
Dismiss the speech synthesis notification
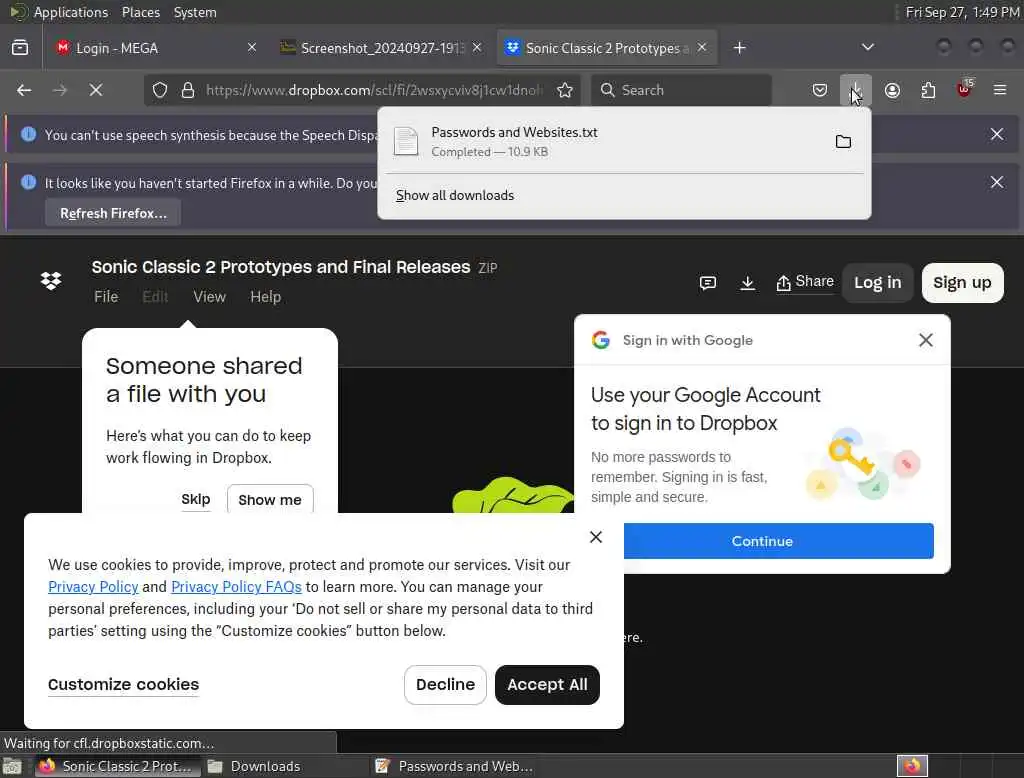(x=997, y=134)
